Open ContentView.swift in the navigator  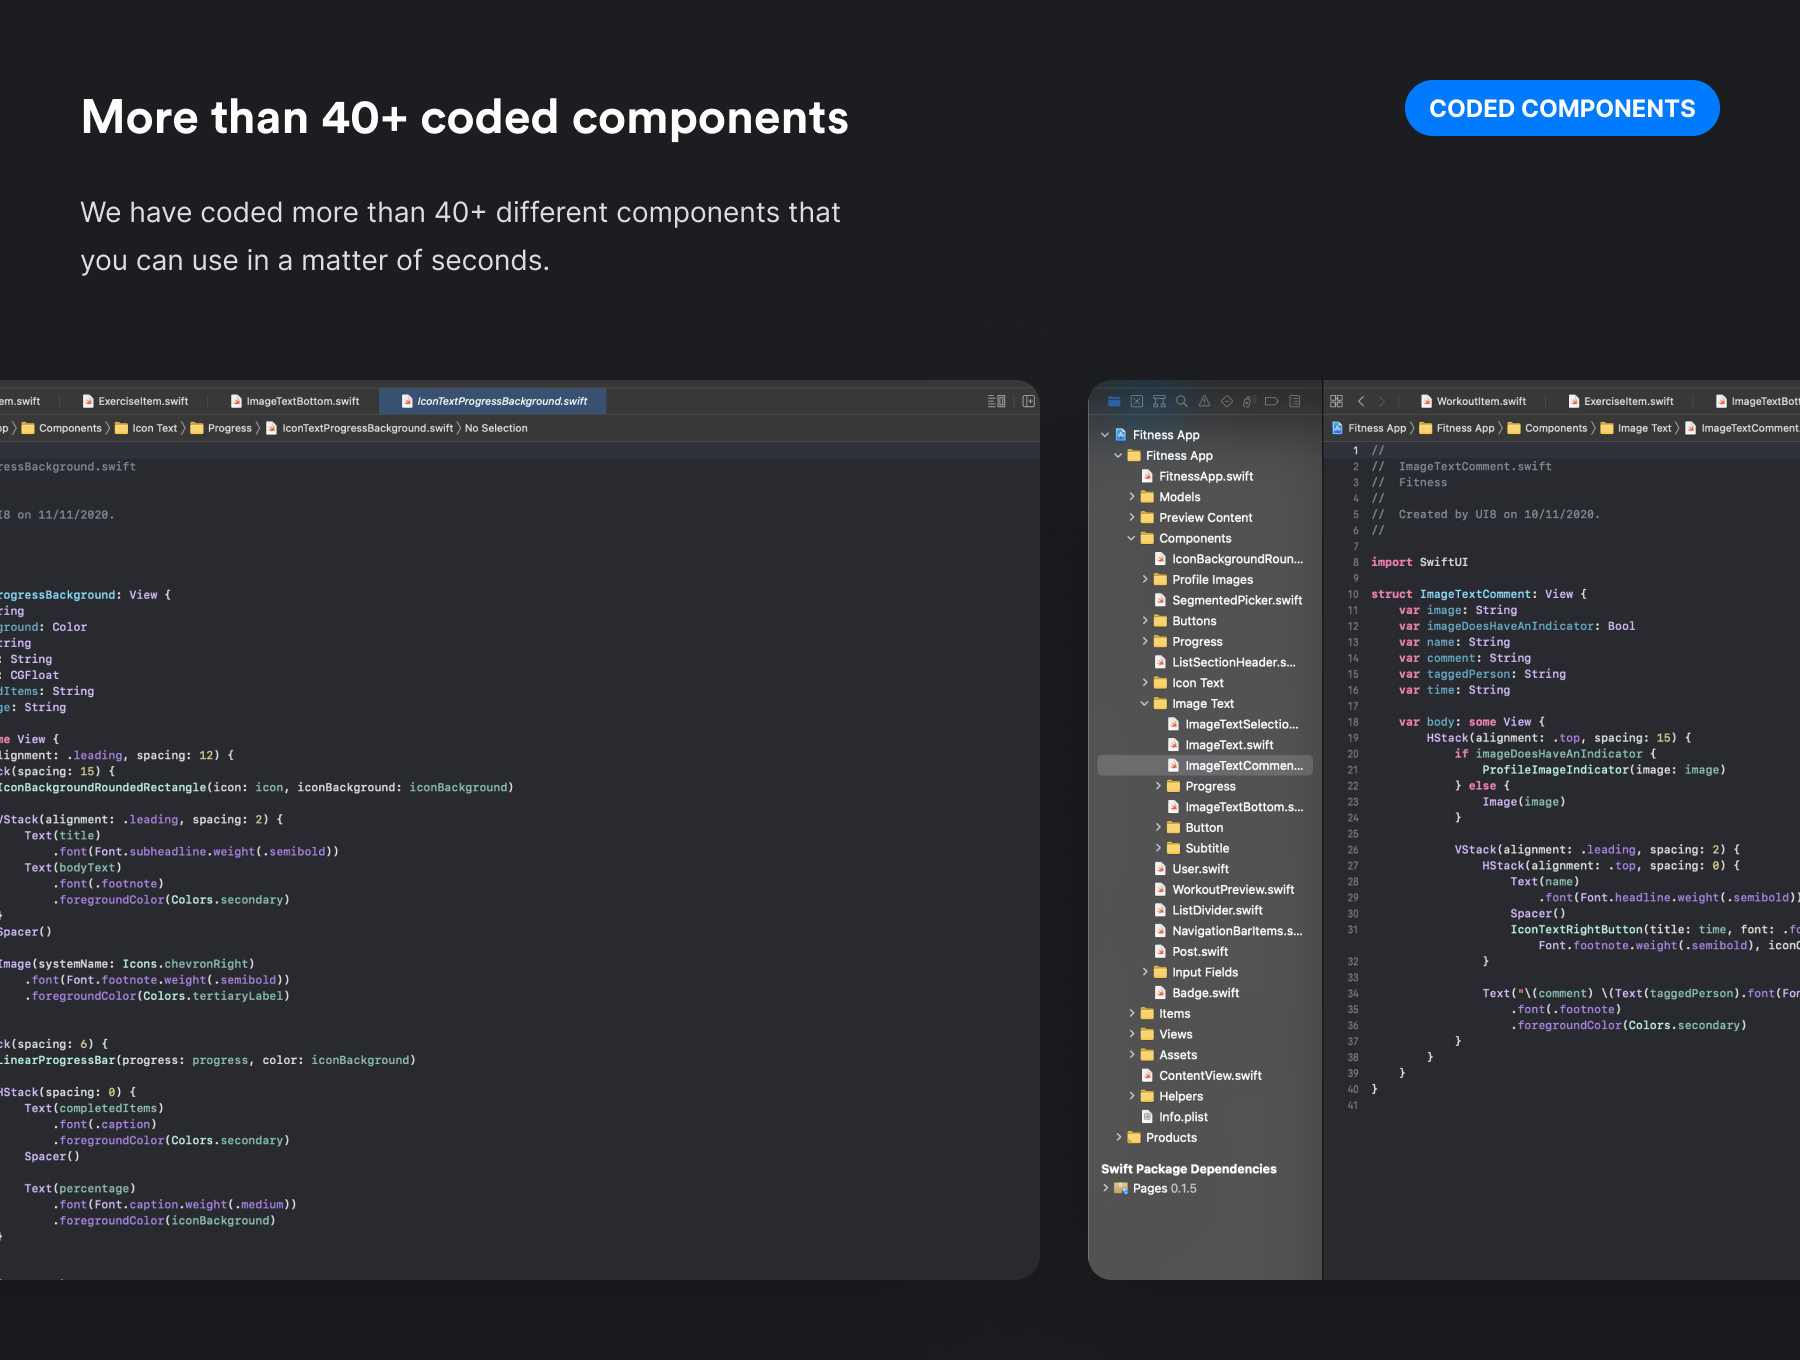coord(1210,1075)
